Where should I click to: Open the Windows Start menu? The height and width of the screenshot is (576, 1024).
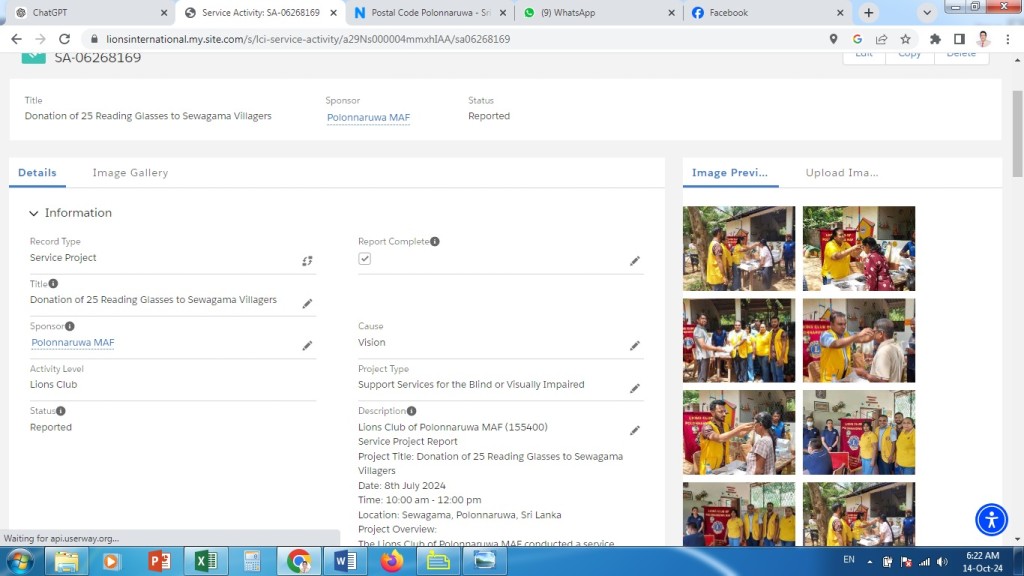pos(20,561)
